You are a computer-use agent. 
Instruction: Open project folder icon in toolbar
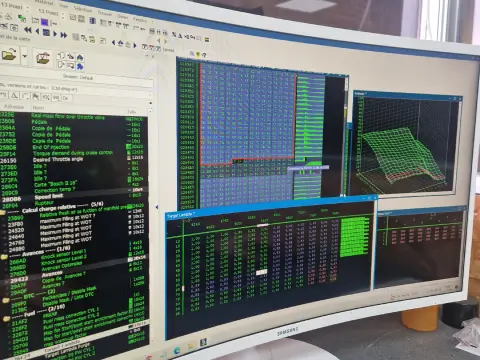click(x=9, y=54)
